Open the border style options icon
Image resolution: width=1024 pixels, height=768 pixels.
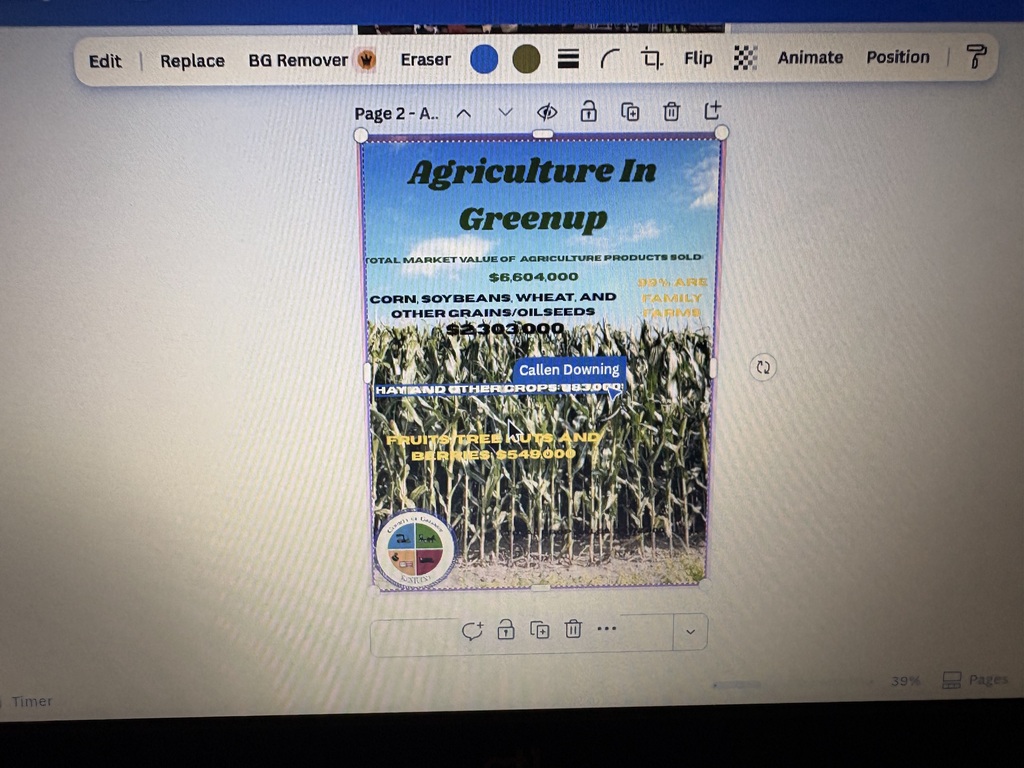[x=568, y=59]
